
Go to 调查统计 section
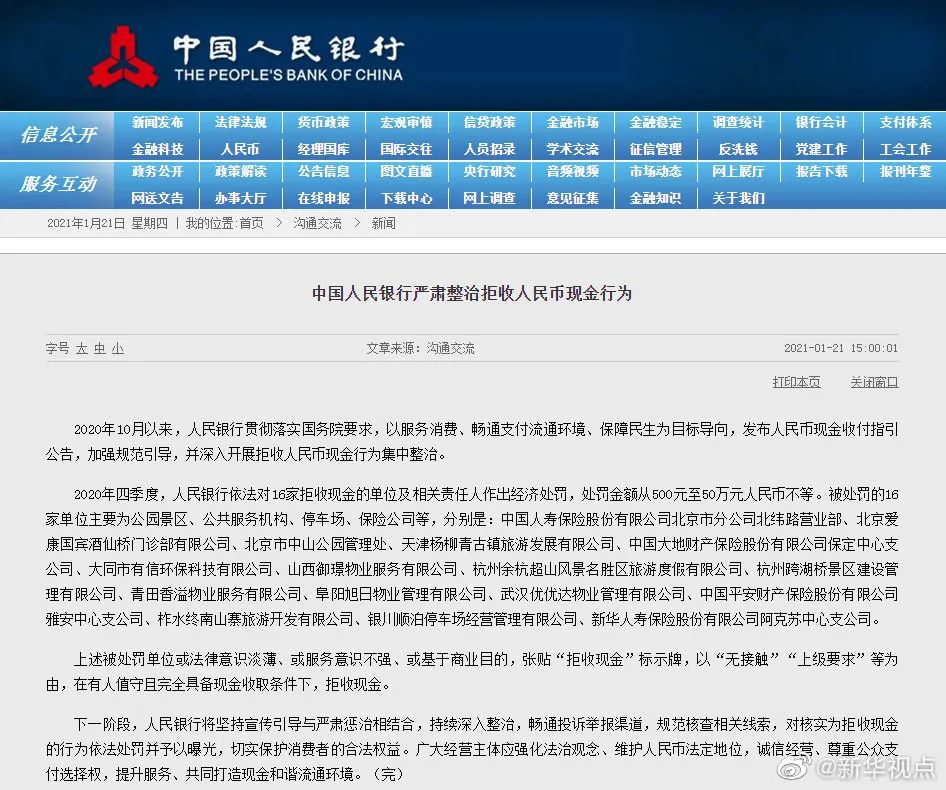(738, 123)
